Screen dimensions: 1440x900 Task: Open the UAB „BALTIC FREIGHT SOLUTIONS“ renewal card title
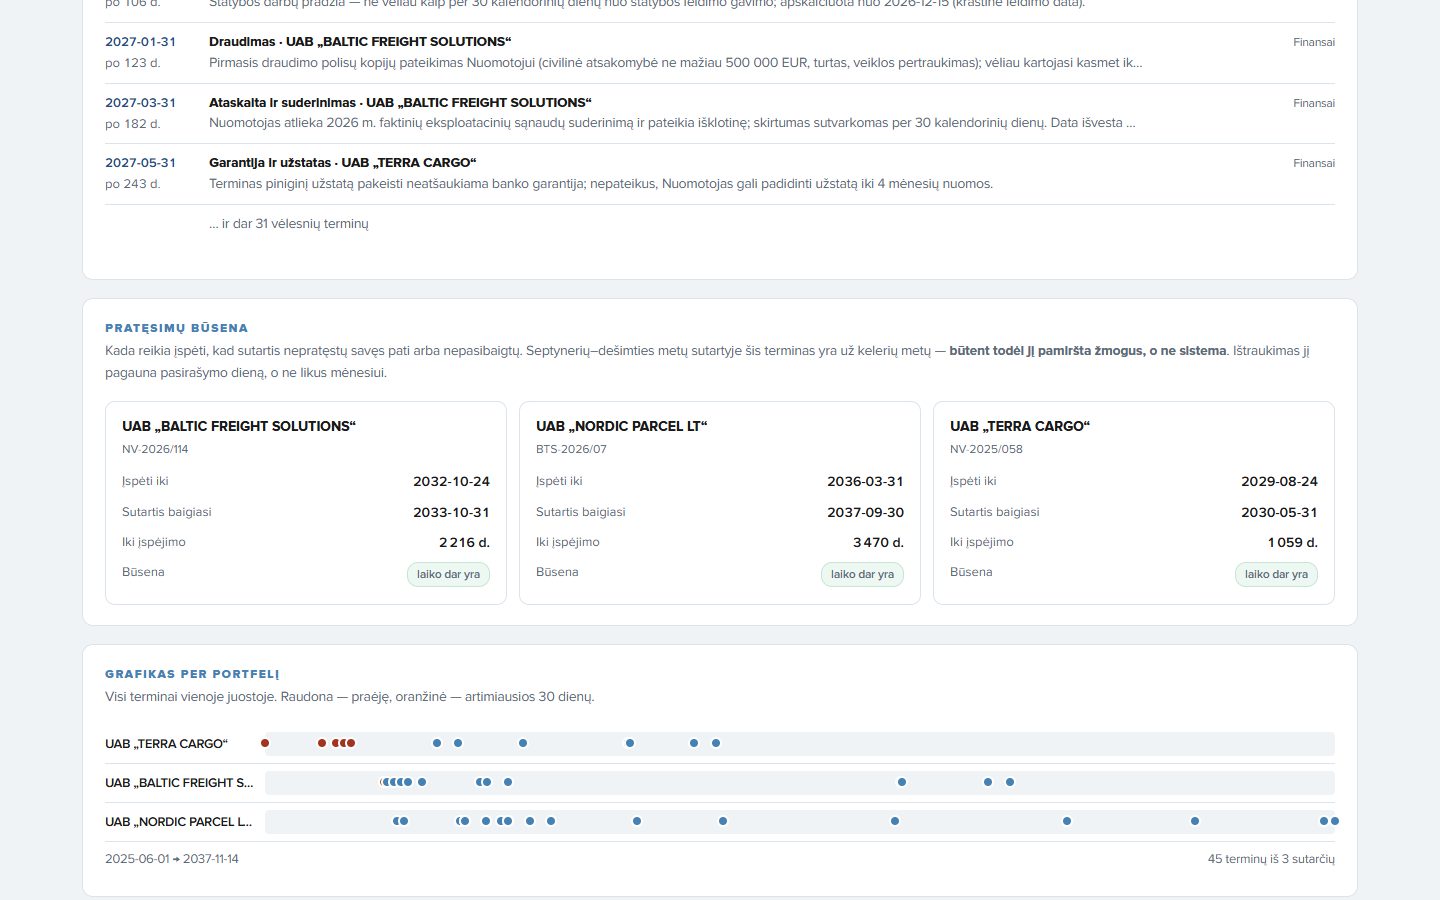(x=239, y=426)
